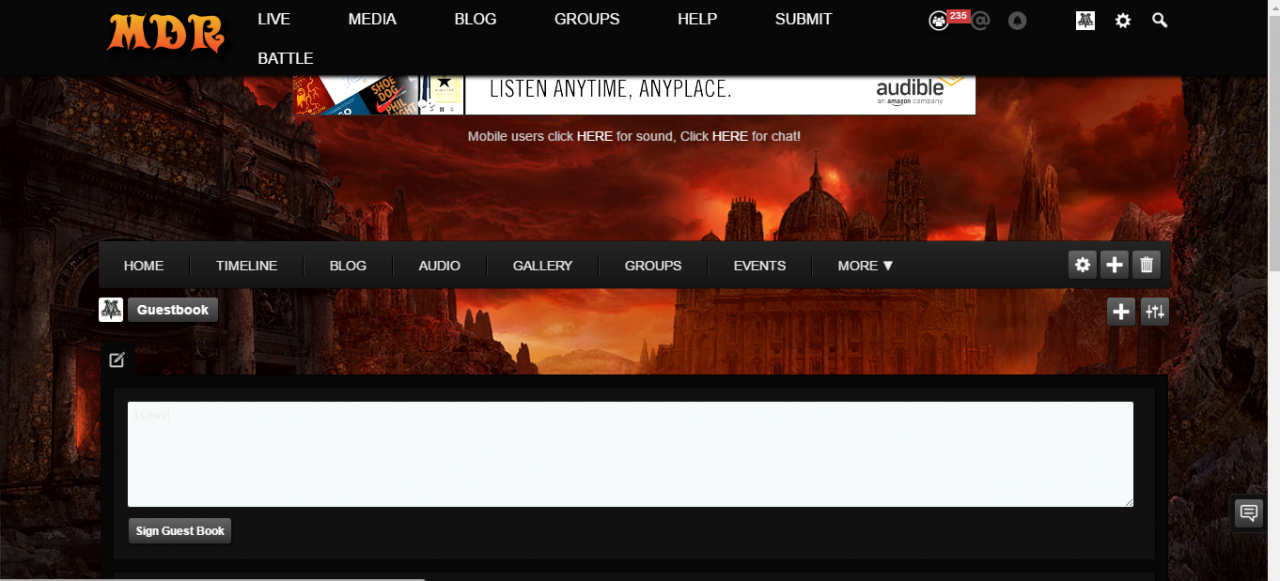Open the MEDIA menu
The width and height of the screenshot is (1280, 581).
[372, 19]
